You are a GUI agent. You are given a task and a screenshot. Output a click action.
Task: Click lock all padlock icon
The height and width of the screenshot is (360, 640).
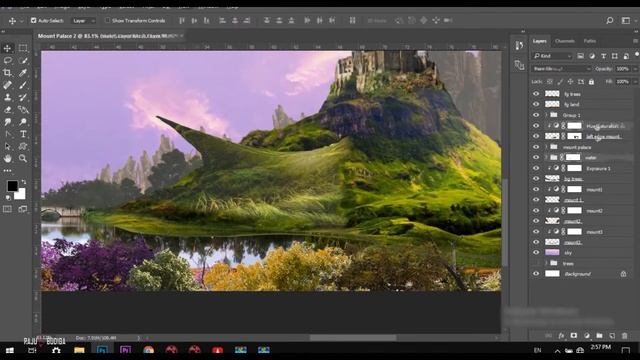[591, 82]
